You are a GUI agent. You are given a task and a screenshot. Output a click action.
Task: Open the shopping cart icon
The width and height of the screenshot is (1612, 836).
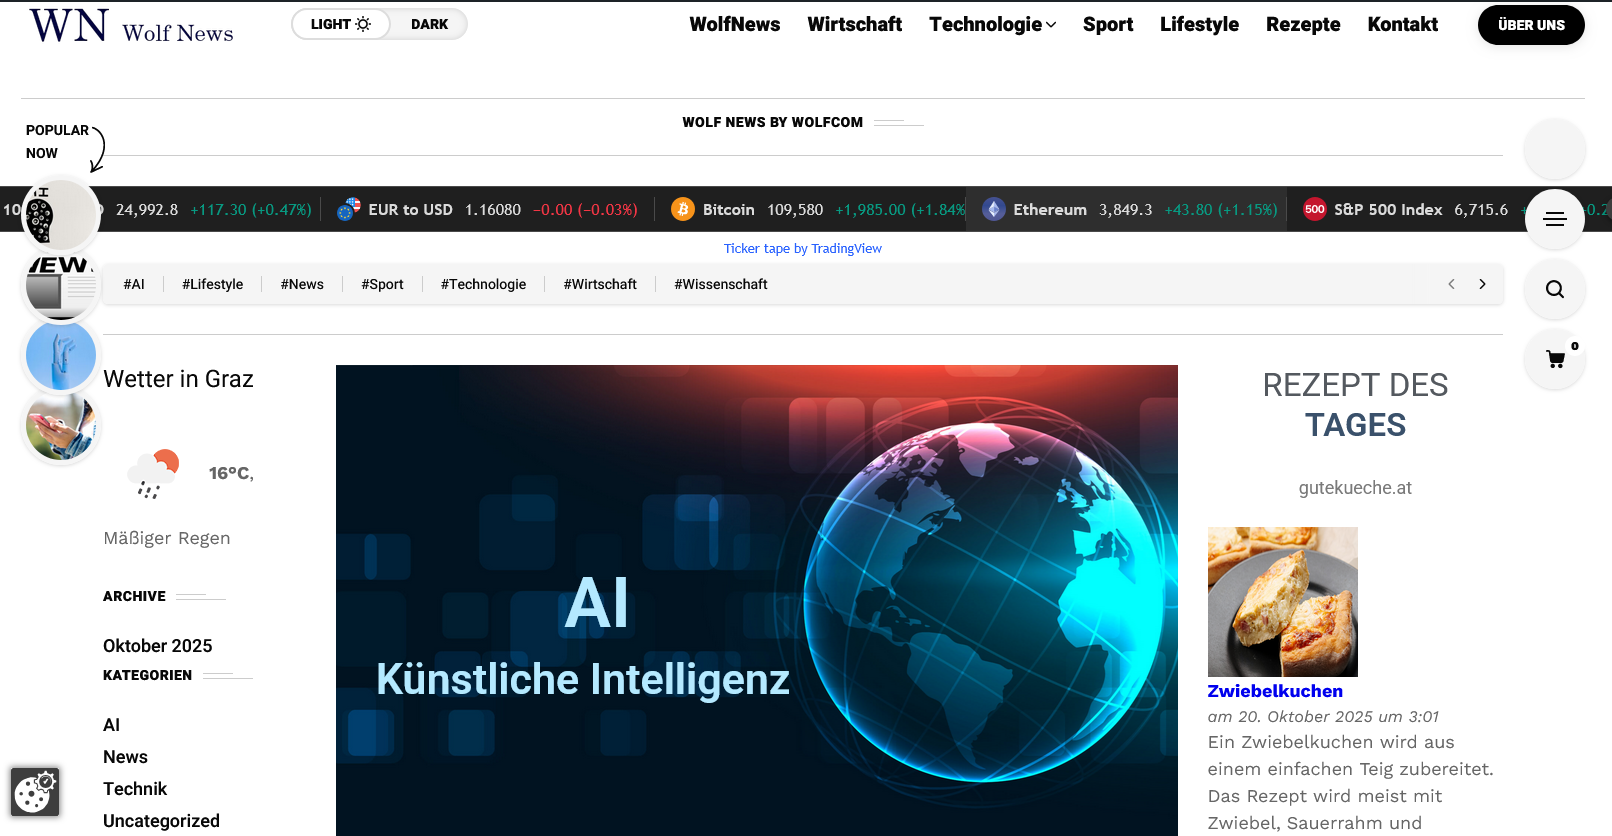pyautogui.click(x=1555, y=359)
